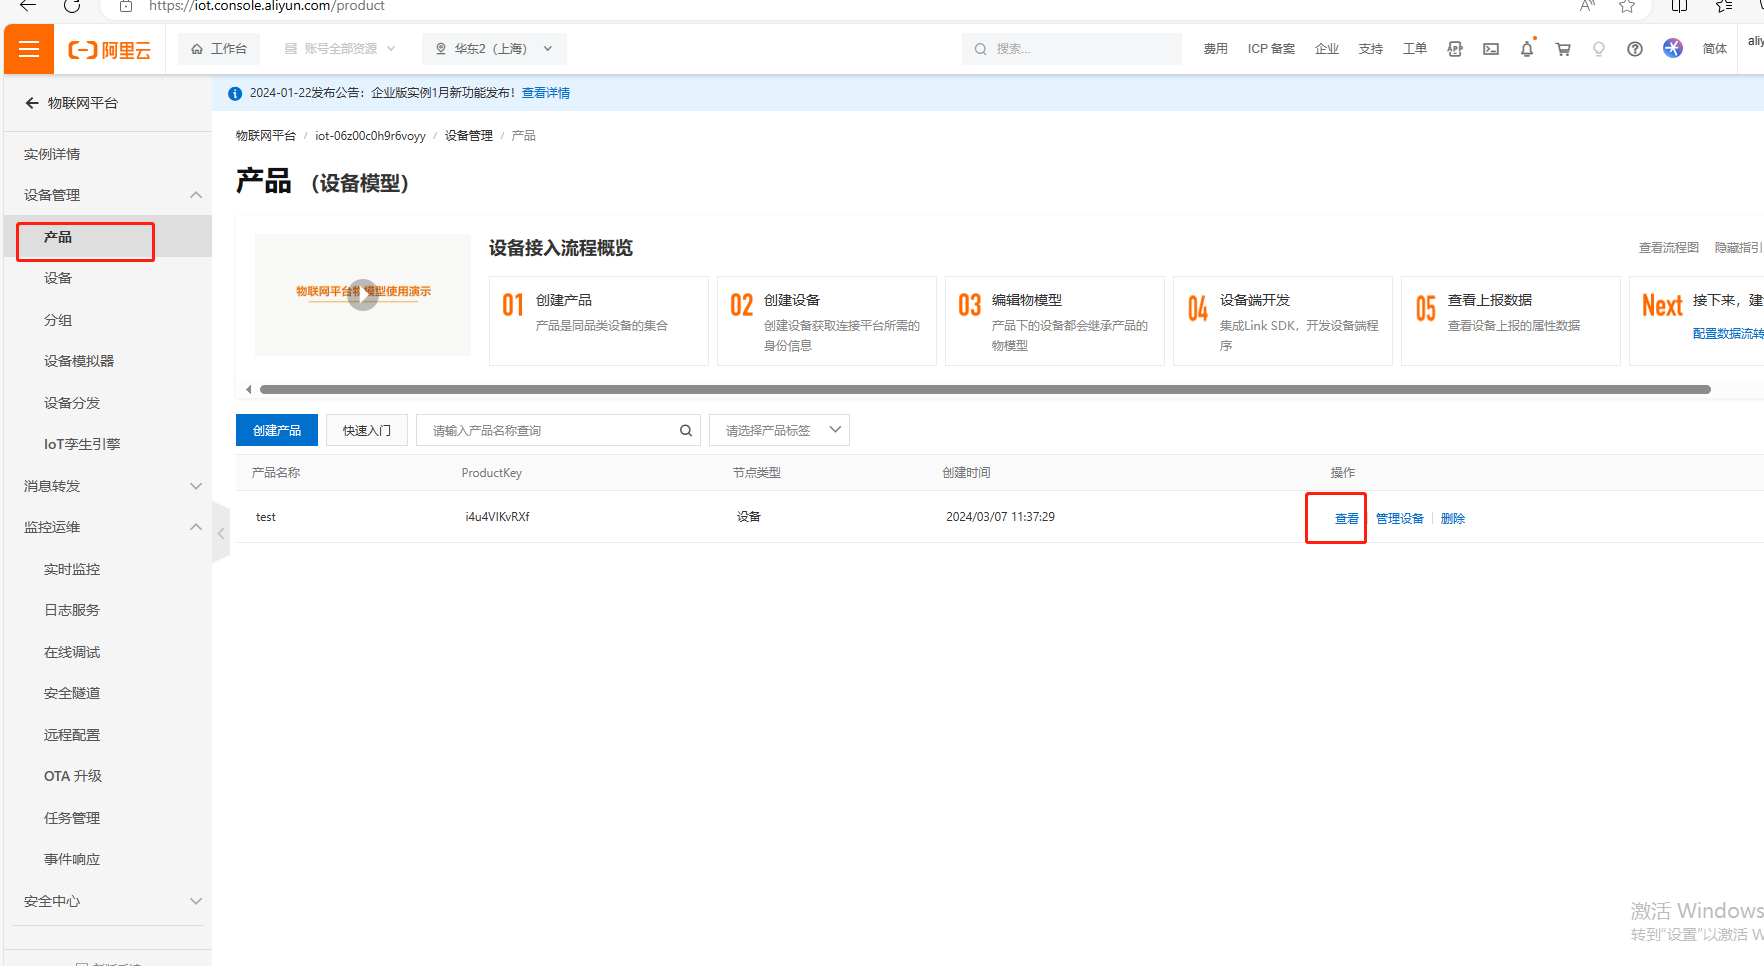
Task: Select 设备 in the sidebar
Action: 58,278
